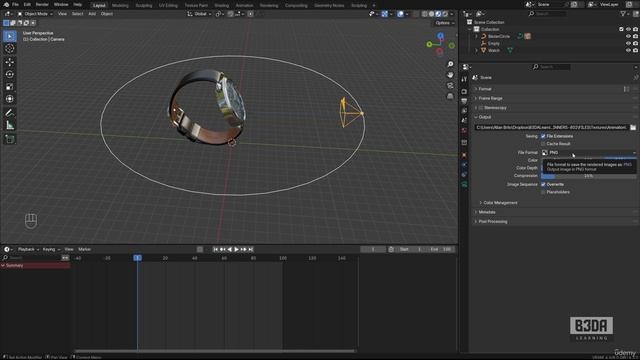
Task: Select the Cursor tool in toolbar
Action: pyautogui.click(x=10, y=49)
